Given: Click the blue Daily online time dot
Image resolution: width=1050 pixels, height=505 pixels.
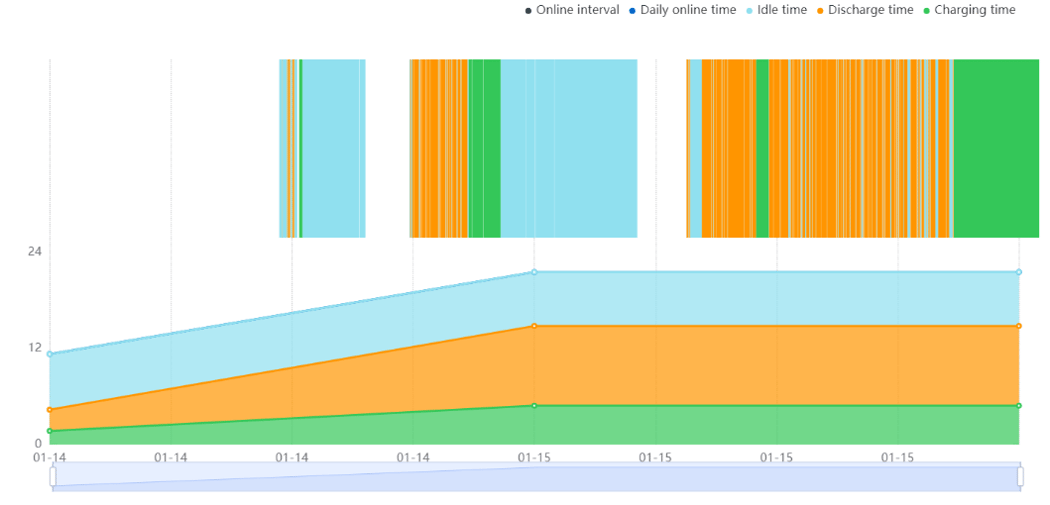Looking at the screenshot, I should tap(633, 11).
